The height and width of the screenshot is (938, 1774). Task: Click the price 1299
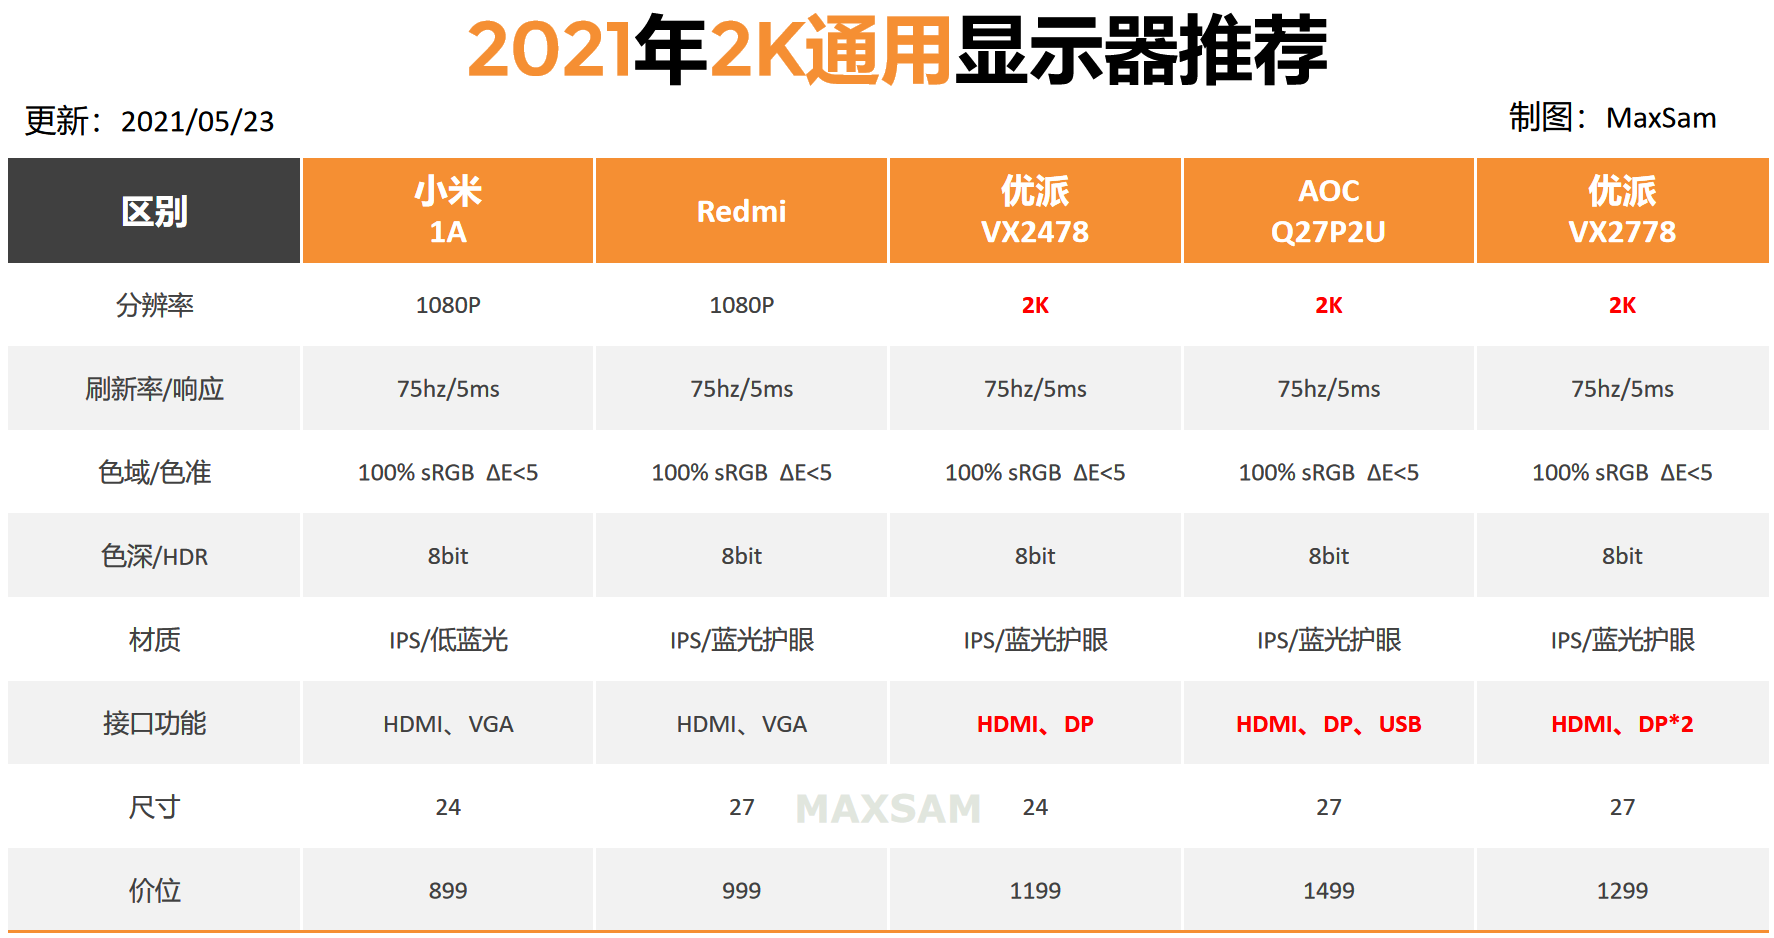(x=1622, y=891)
